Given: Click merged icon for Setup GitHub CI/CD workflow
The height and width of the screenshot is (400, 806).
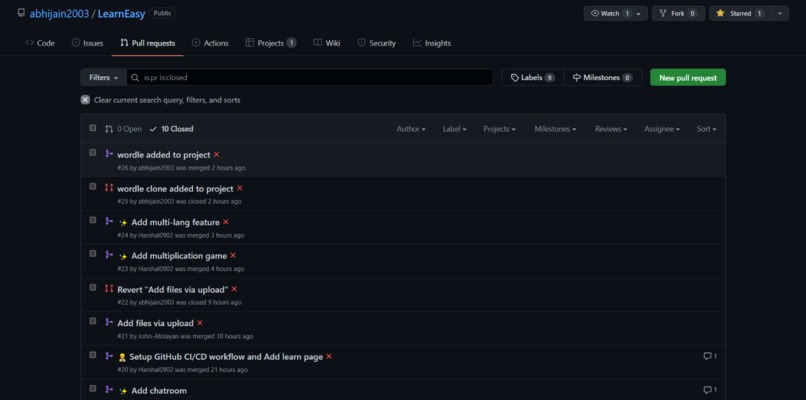Looking at the screenshot, I should pyautogui.click(x=108, y=355).
